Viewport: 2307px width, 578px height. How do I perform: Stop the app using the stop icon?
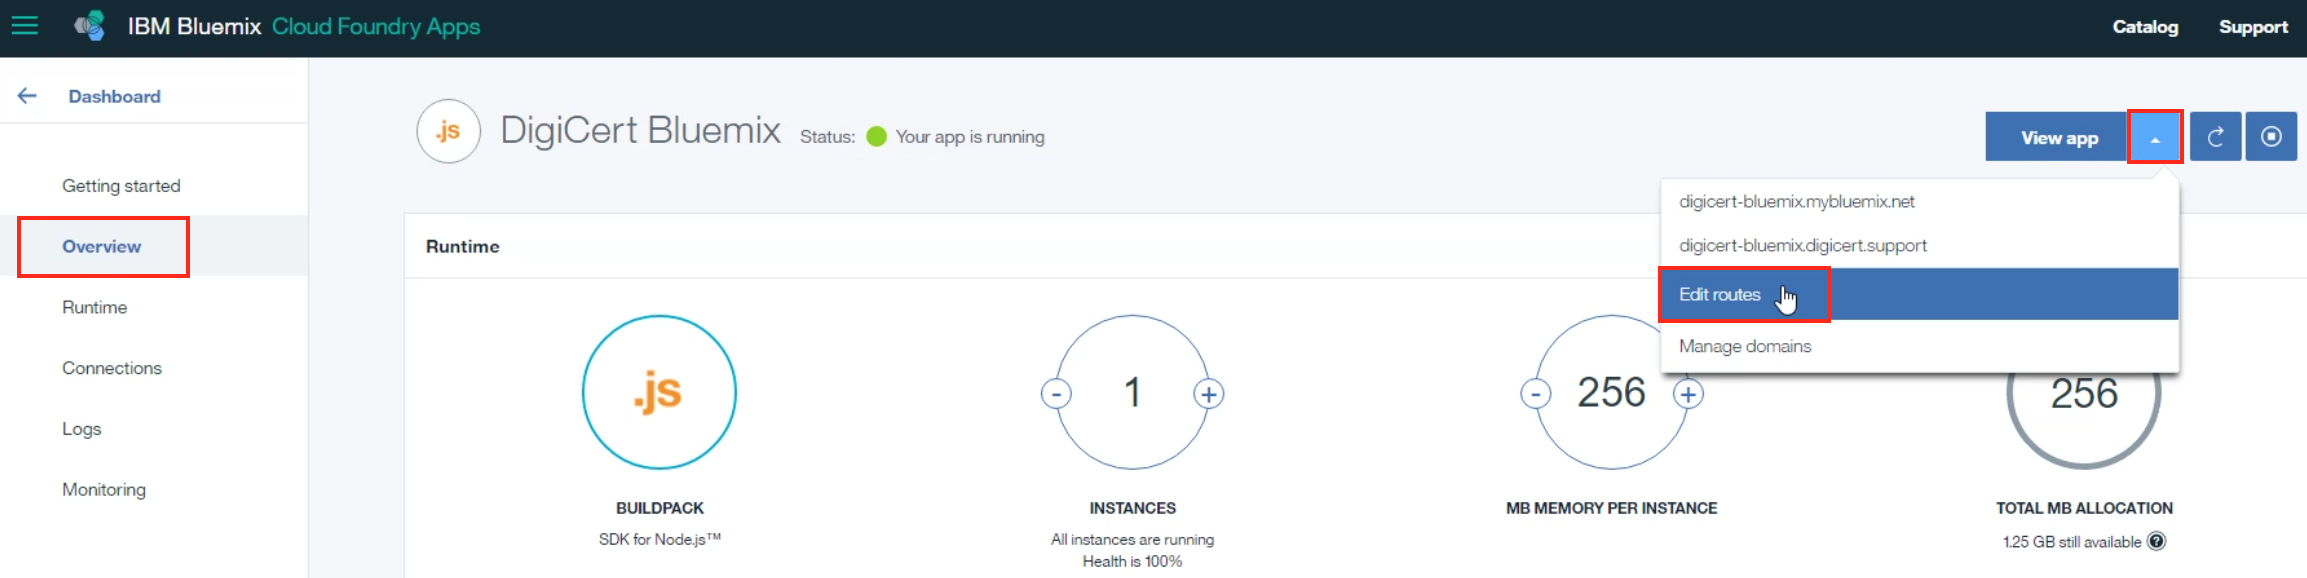(2271, 137)
